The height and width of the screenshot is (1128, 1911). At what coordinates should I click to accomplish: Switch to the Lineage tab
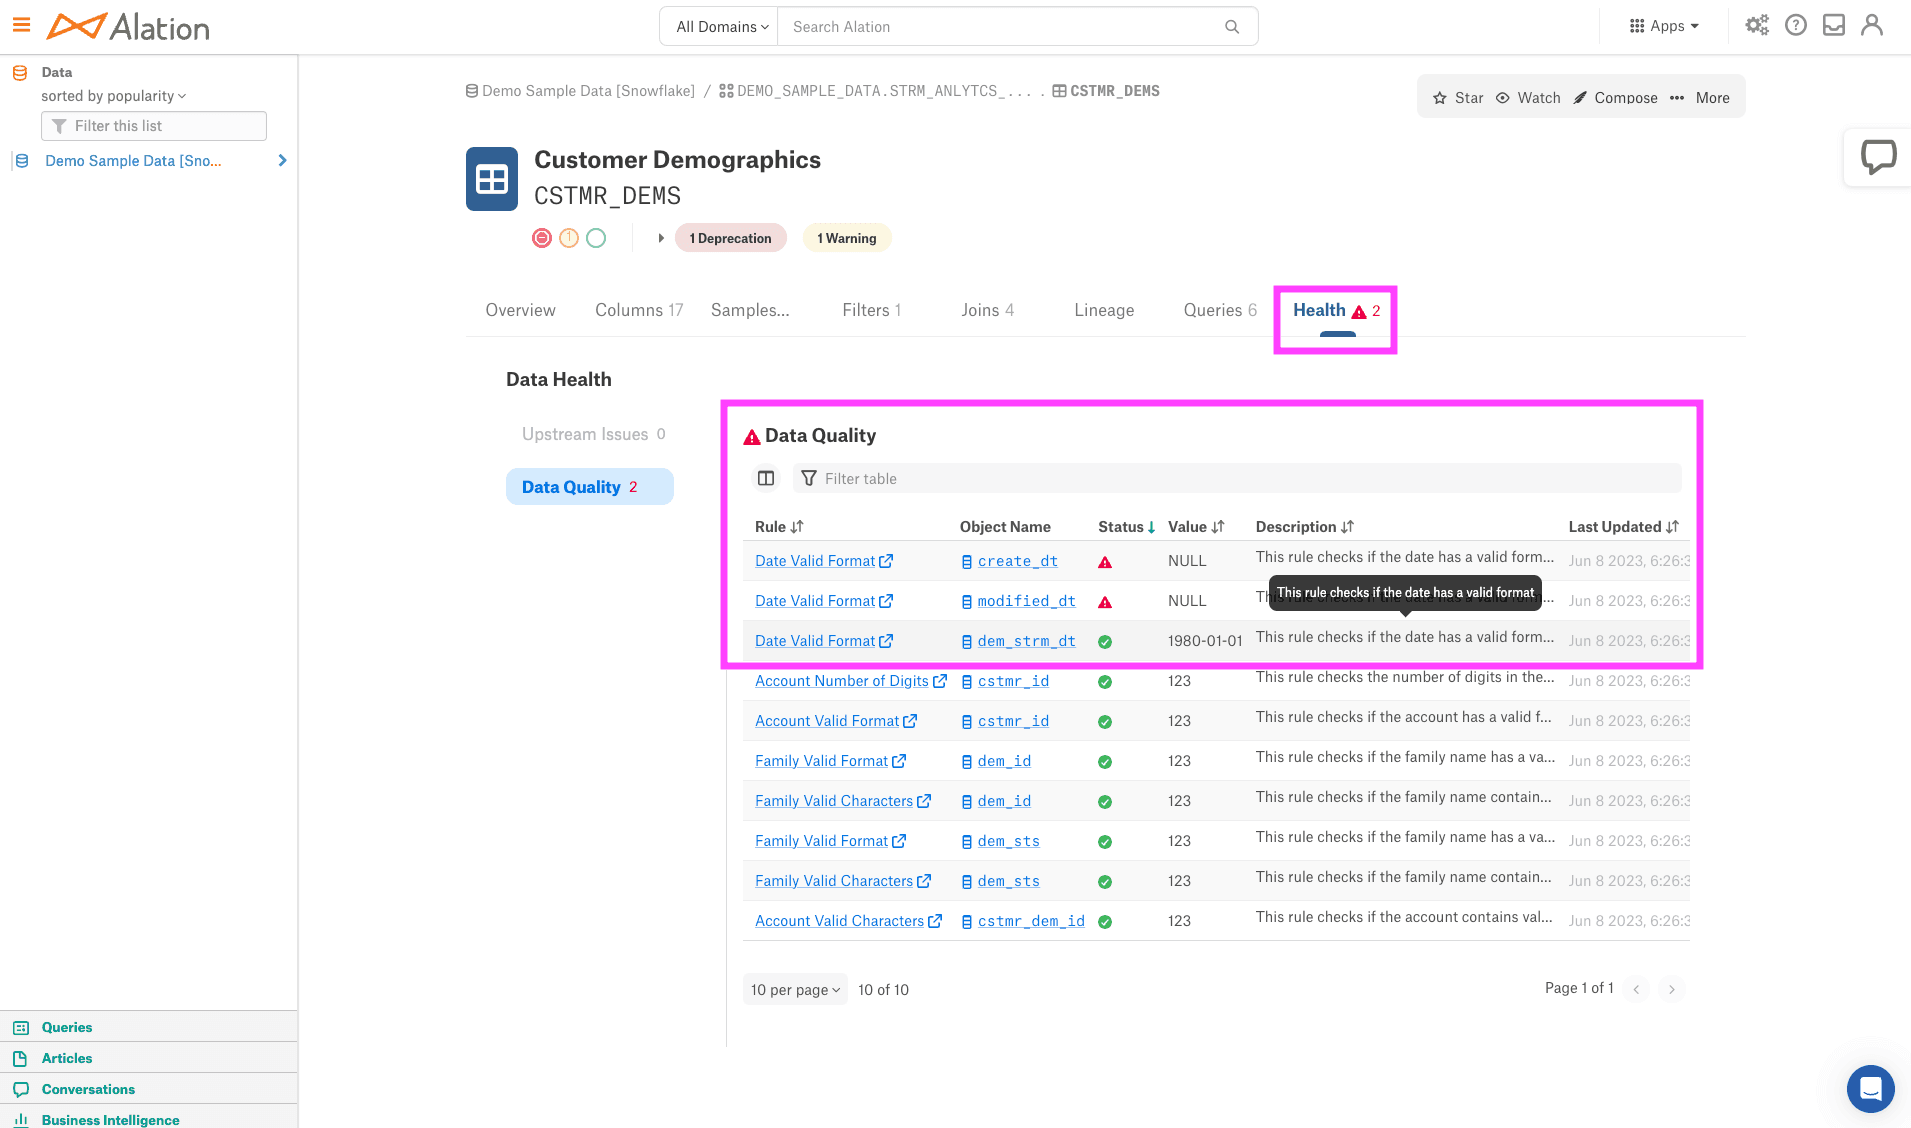(1103, 310)
